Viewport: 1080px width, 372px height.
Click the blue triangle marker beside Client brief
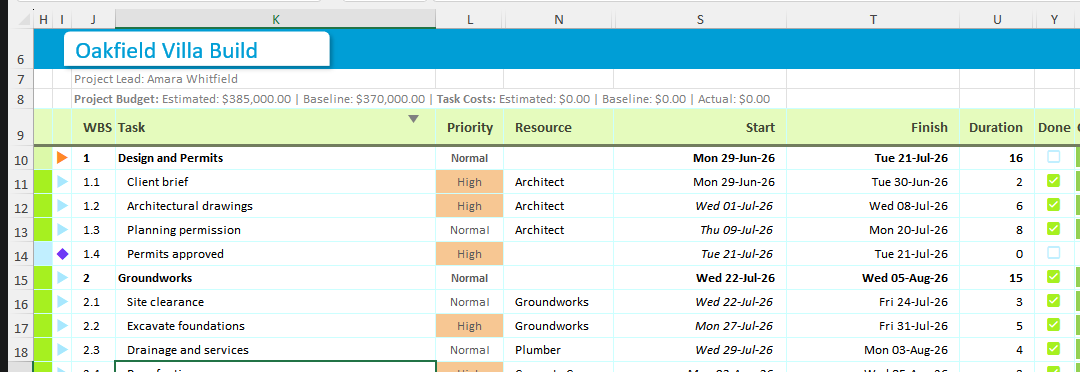click(62, 182)
